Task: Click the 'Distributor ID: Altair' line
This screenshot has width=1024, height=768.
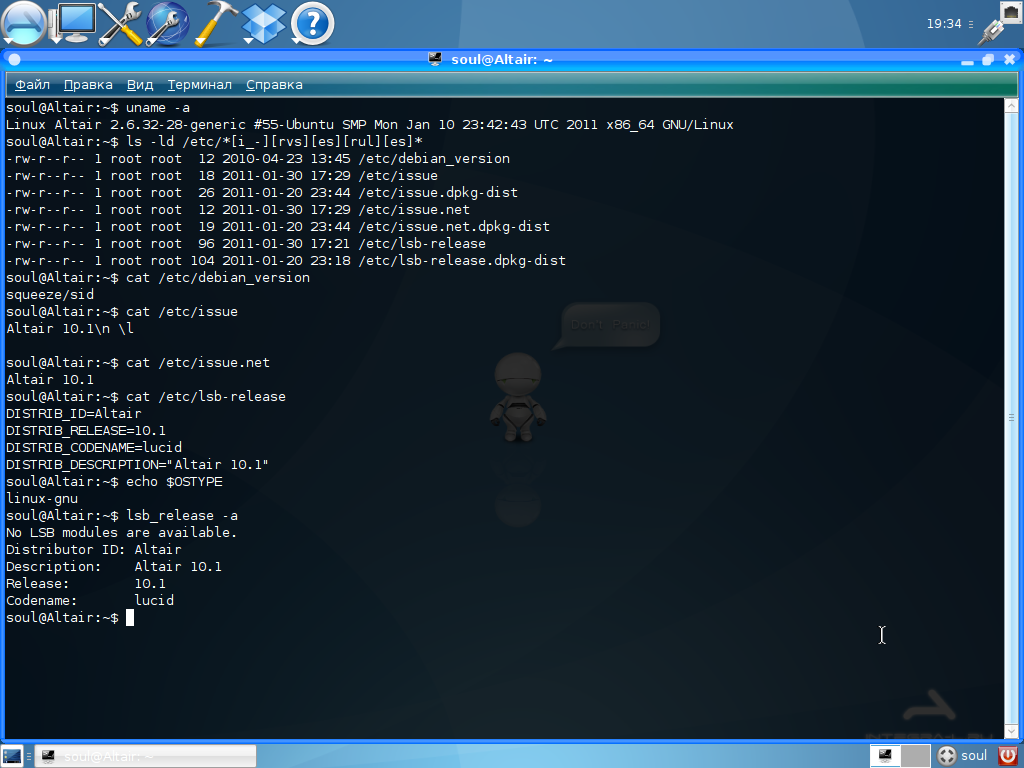Action: click(x=94, y=549)
